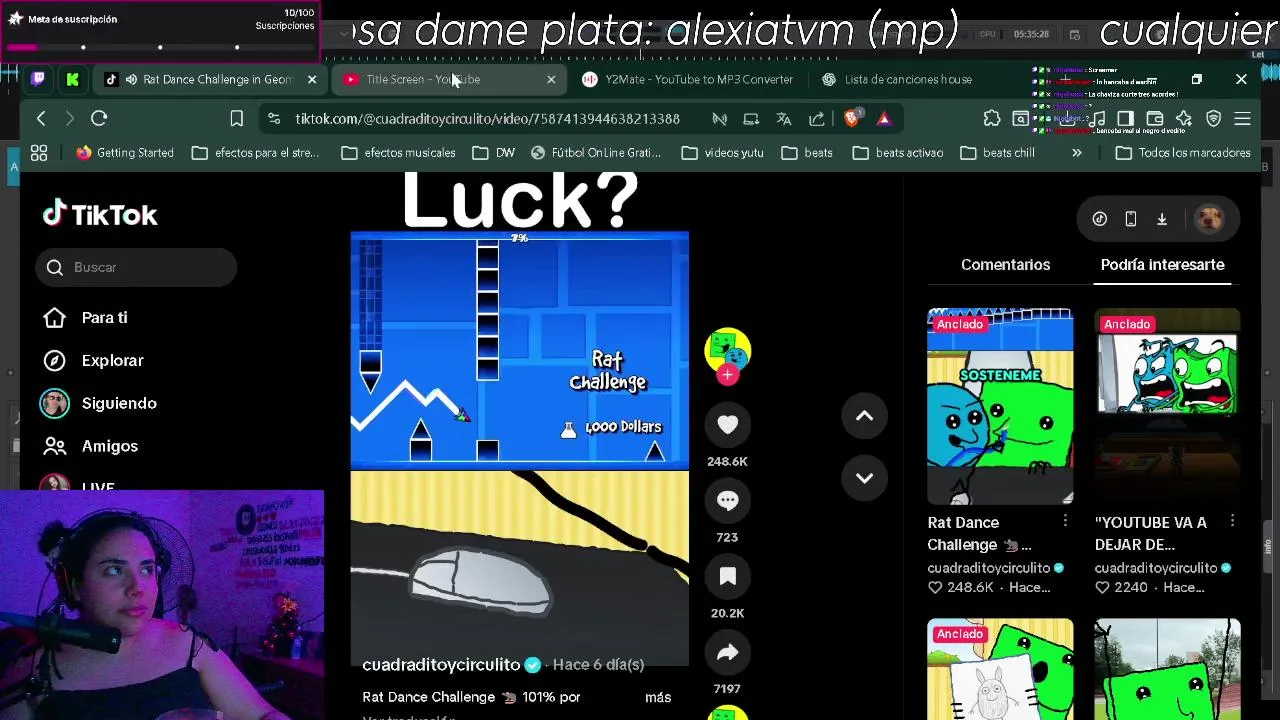The width and height of the screenshot is (1280, 720).
Task: Click the Meta de suscripción progress bar
Action: pos(160,47)
